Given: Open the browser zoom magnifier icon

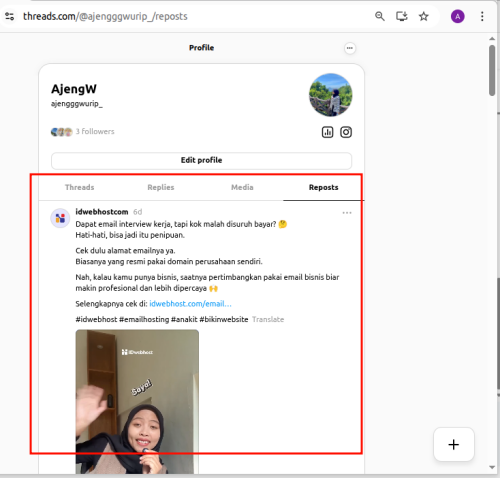Looking at the screenshot, I should 380,16.
